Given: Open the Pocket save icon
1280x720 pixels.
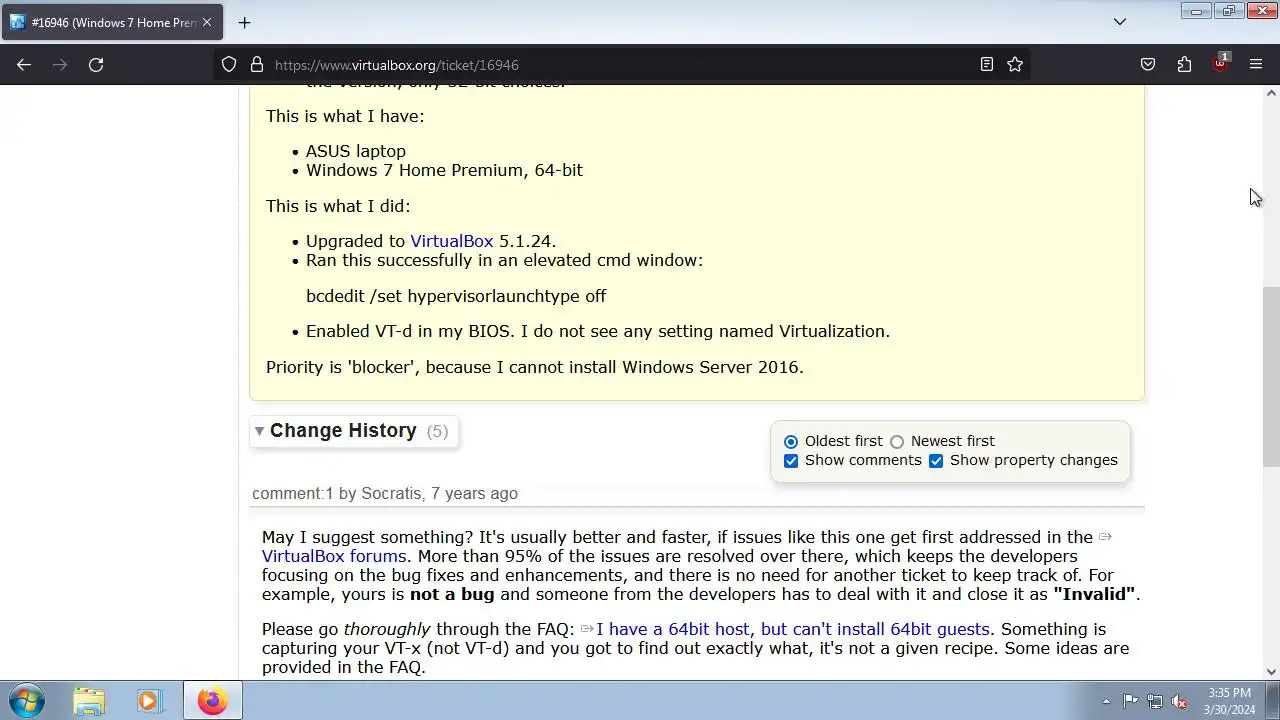Looking at the screenshot, I should click(1148, 65).
